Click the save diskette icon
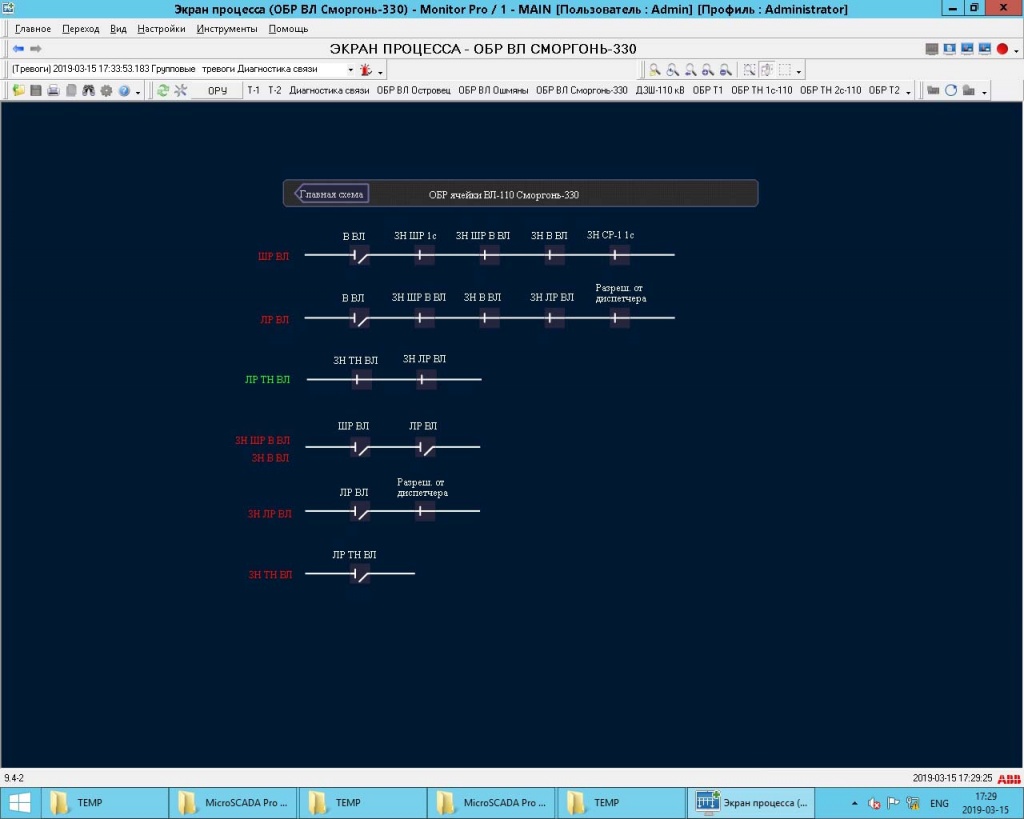 point(36,91)
